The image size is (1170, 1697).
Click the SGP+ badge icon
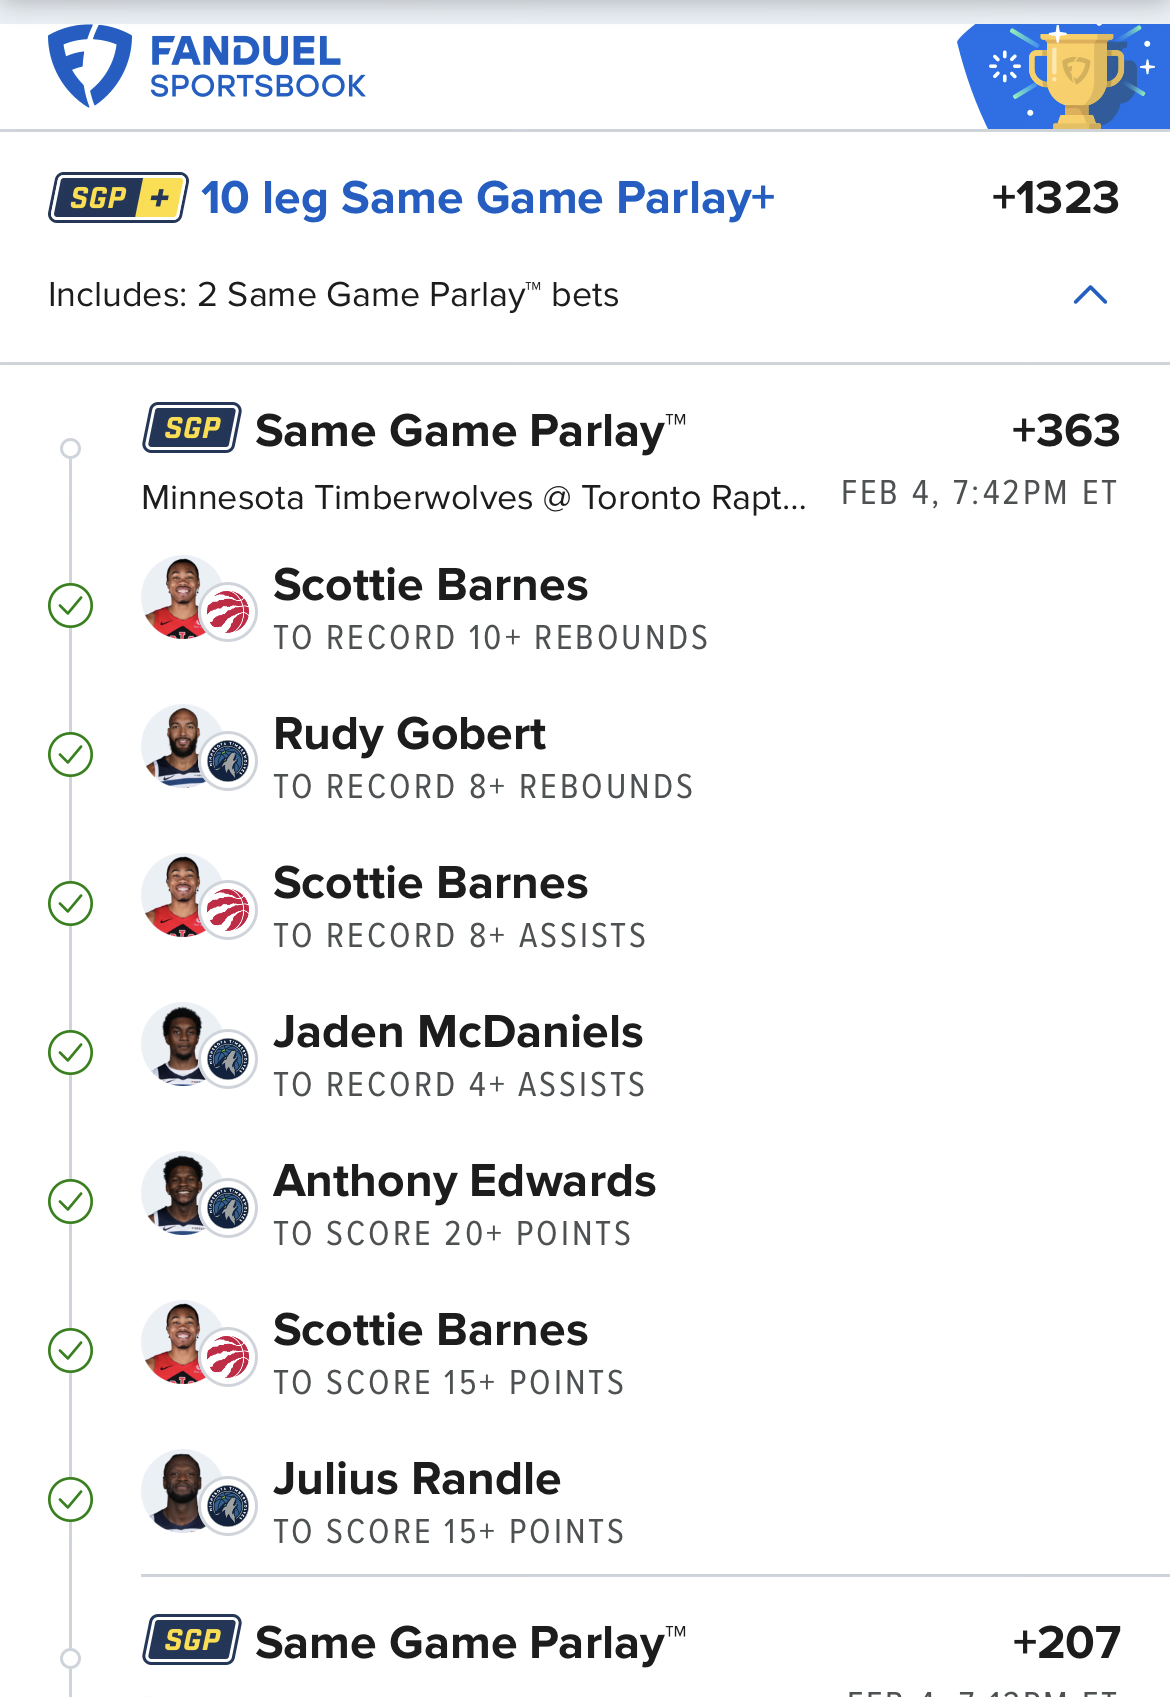pyautogui.click(x=118, y=198)
